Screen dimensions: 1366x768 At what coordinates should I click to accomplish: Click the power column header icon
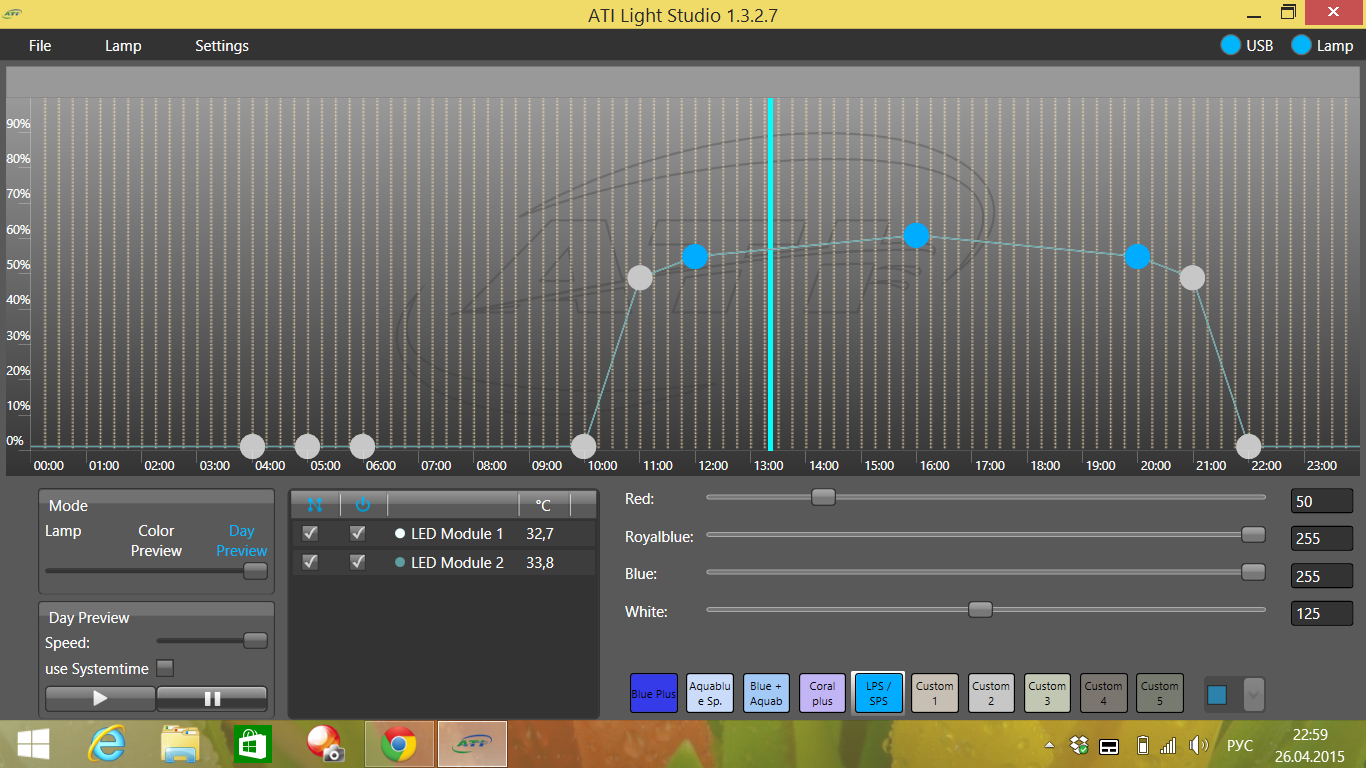pos(363,505)
